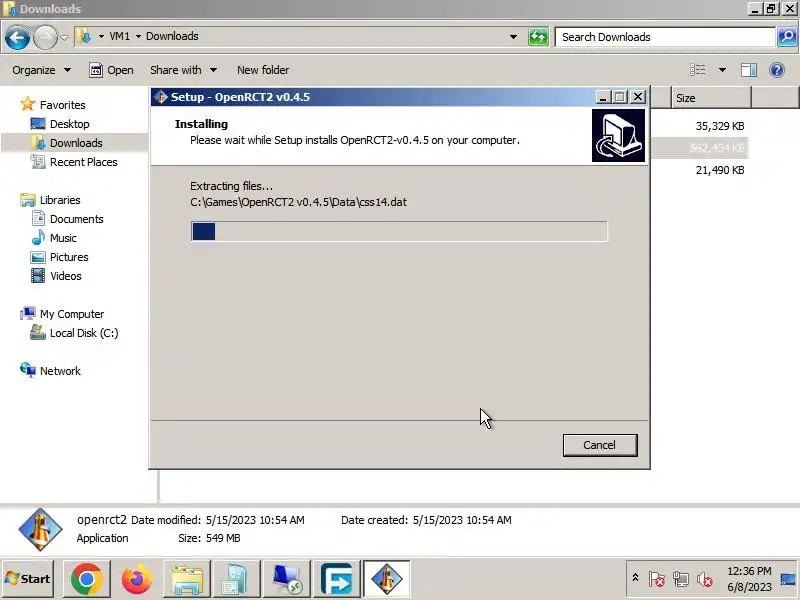Select Network in the navigation pane

50,371
